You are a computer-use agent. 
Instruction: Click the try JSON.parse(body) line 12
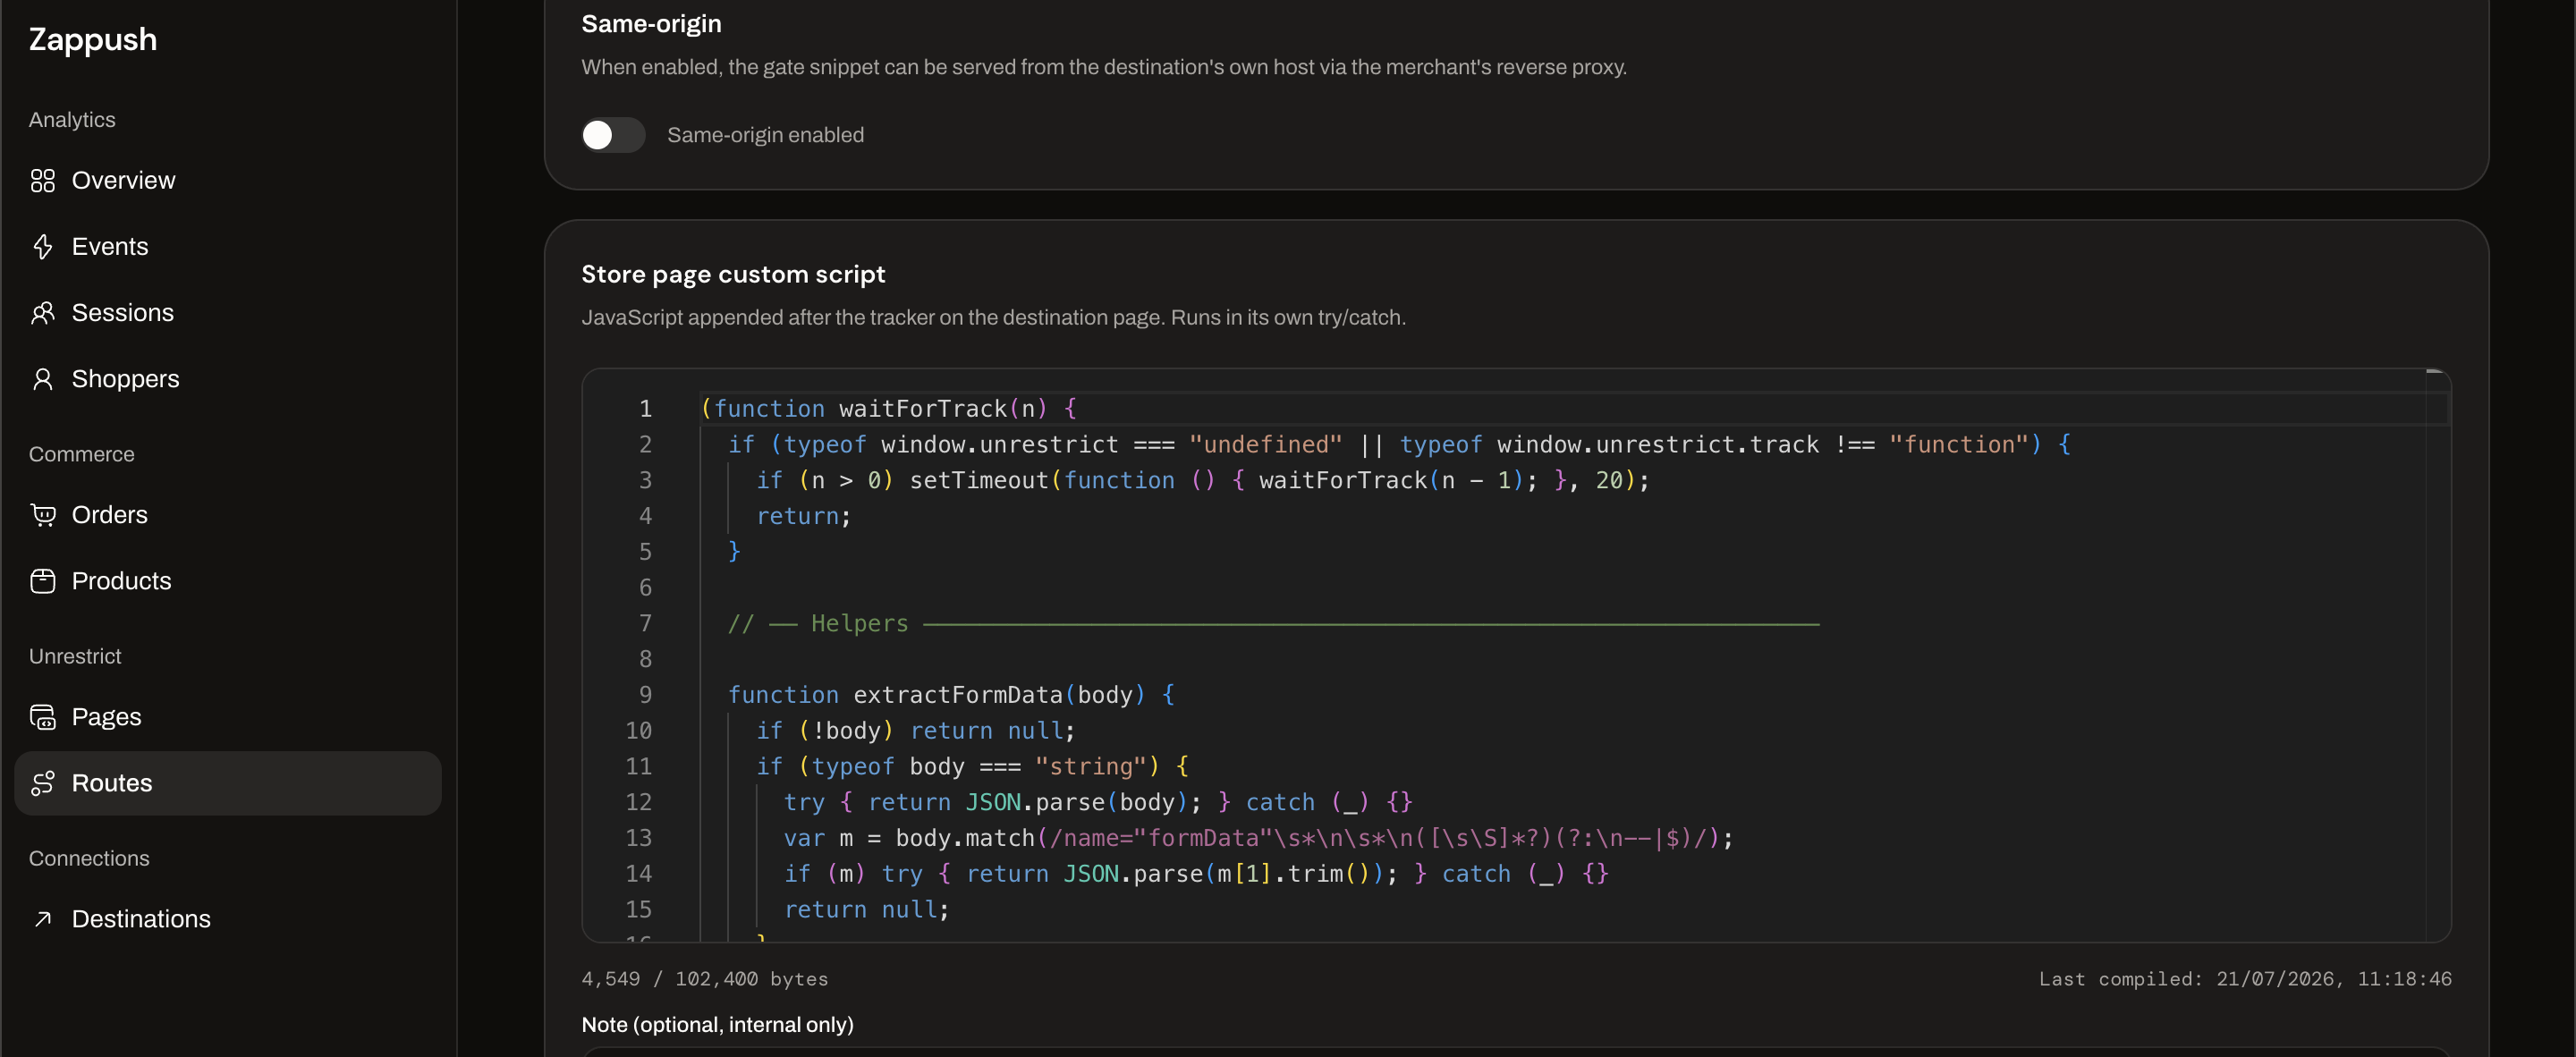click(1098, 803)
